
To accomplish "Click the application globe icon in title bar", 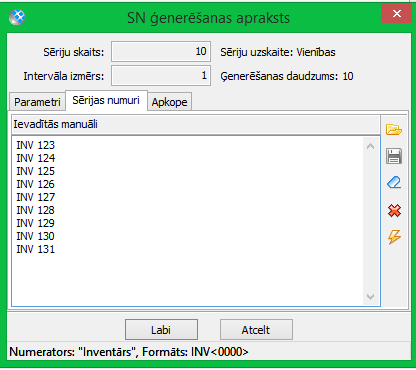I will point(17,17).
